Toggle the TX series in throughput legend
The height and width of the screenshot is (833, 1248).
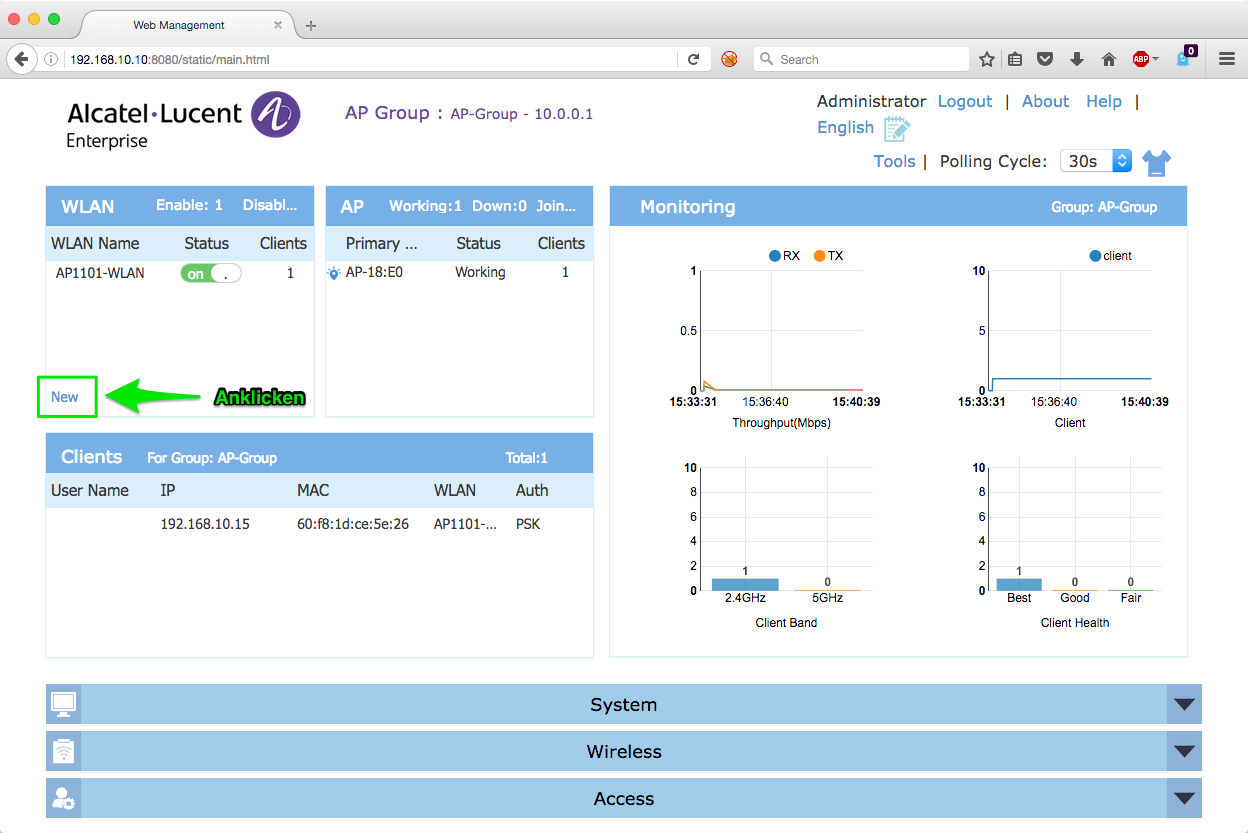coord(828,256)
